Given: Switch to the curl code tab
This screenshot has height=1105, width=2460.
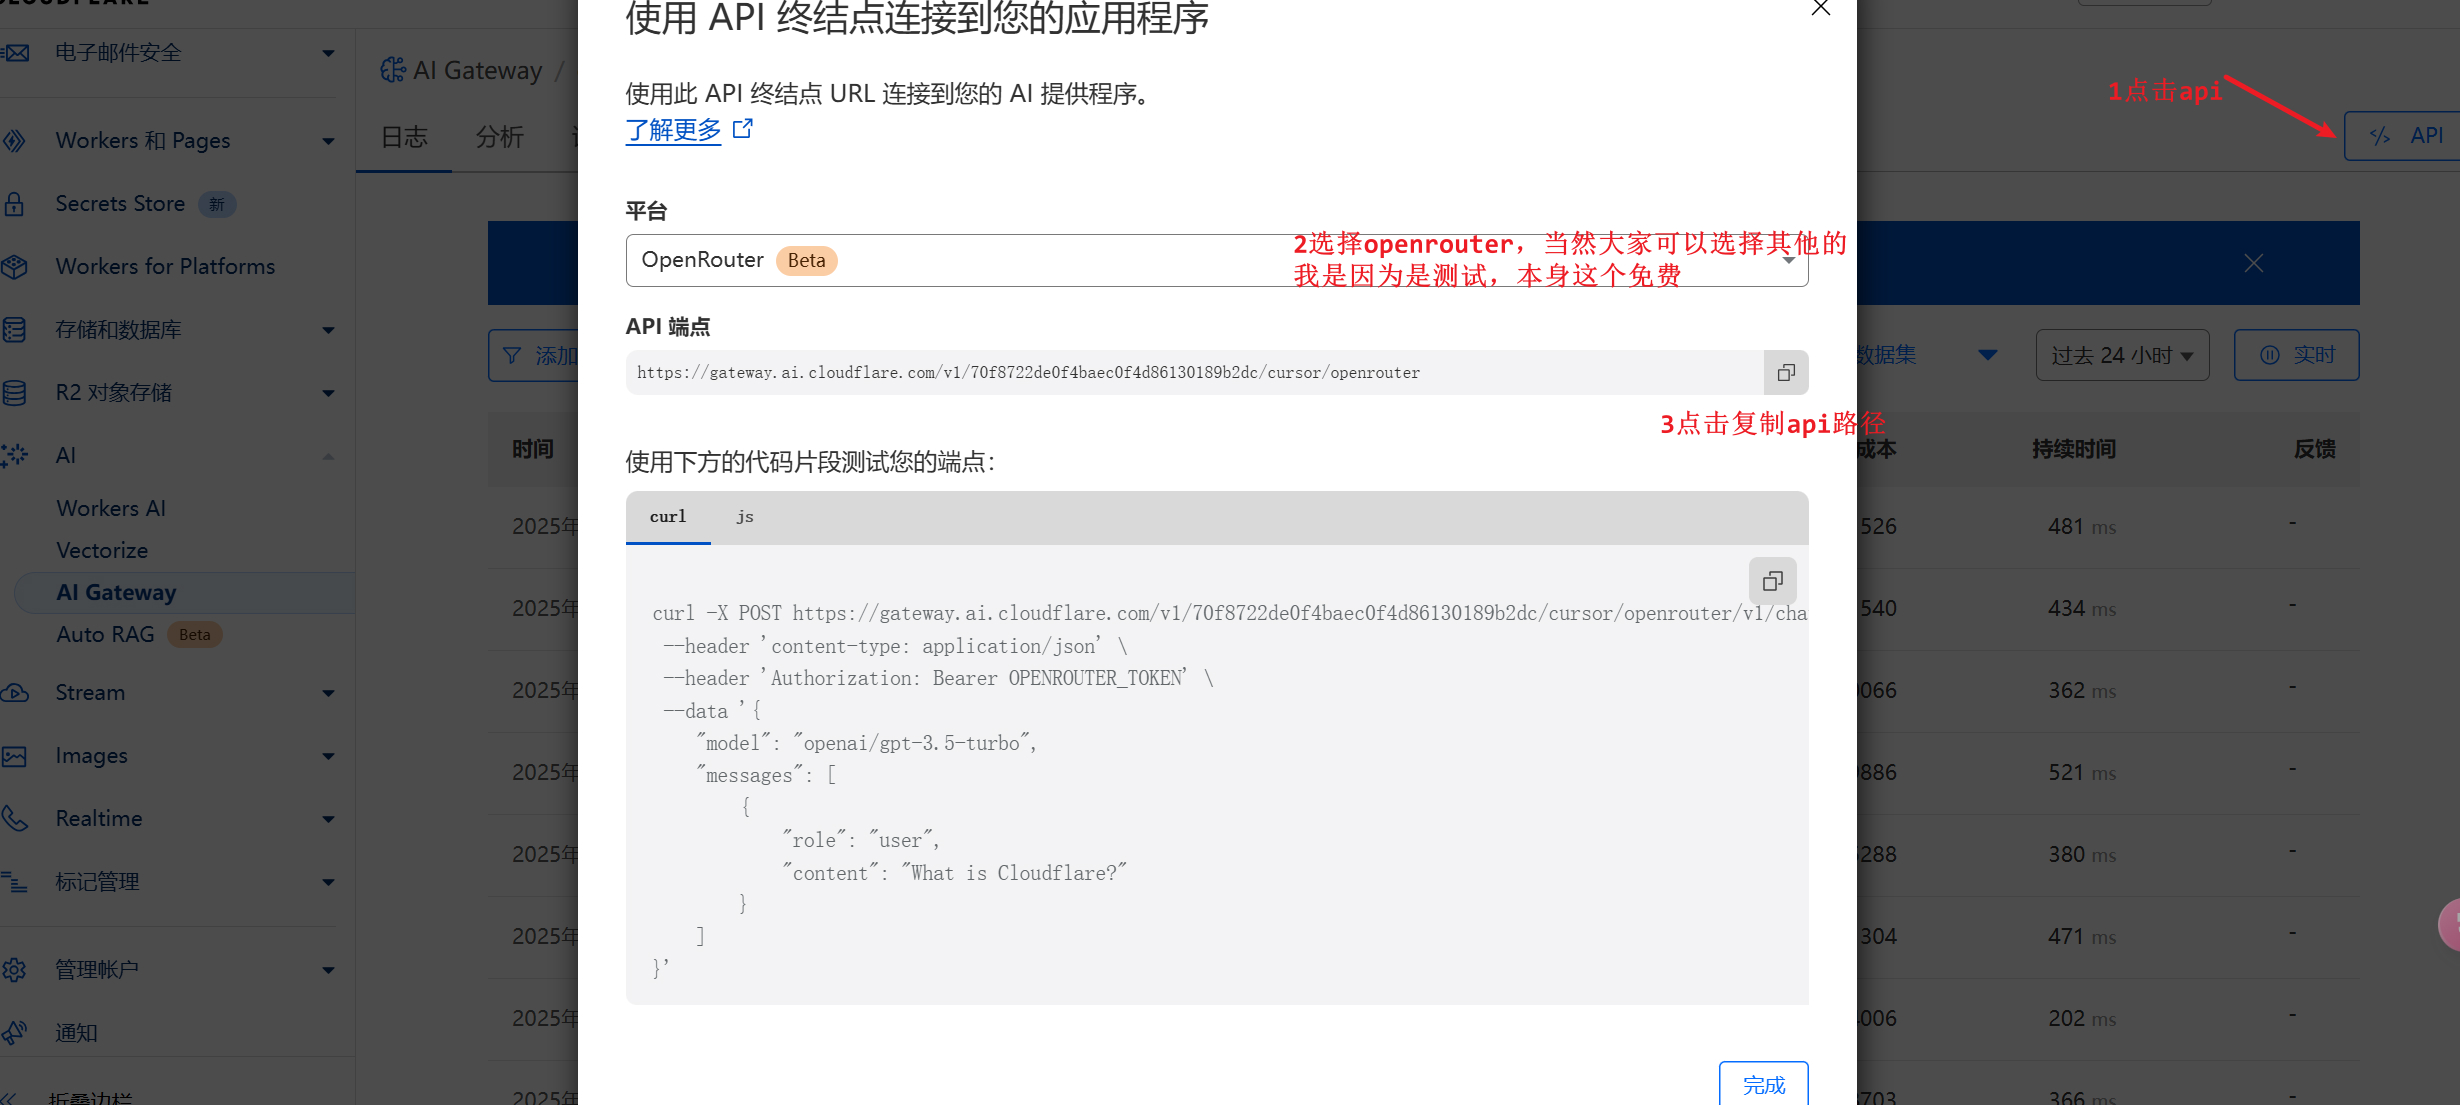Looking at the screenshot, I should [x=668, y=517].
